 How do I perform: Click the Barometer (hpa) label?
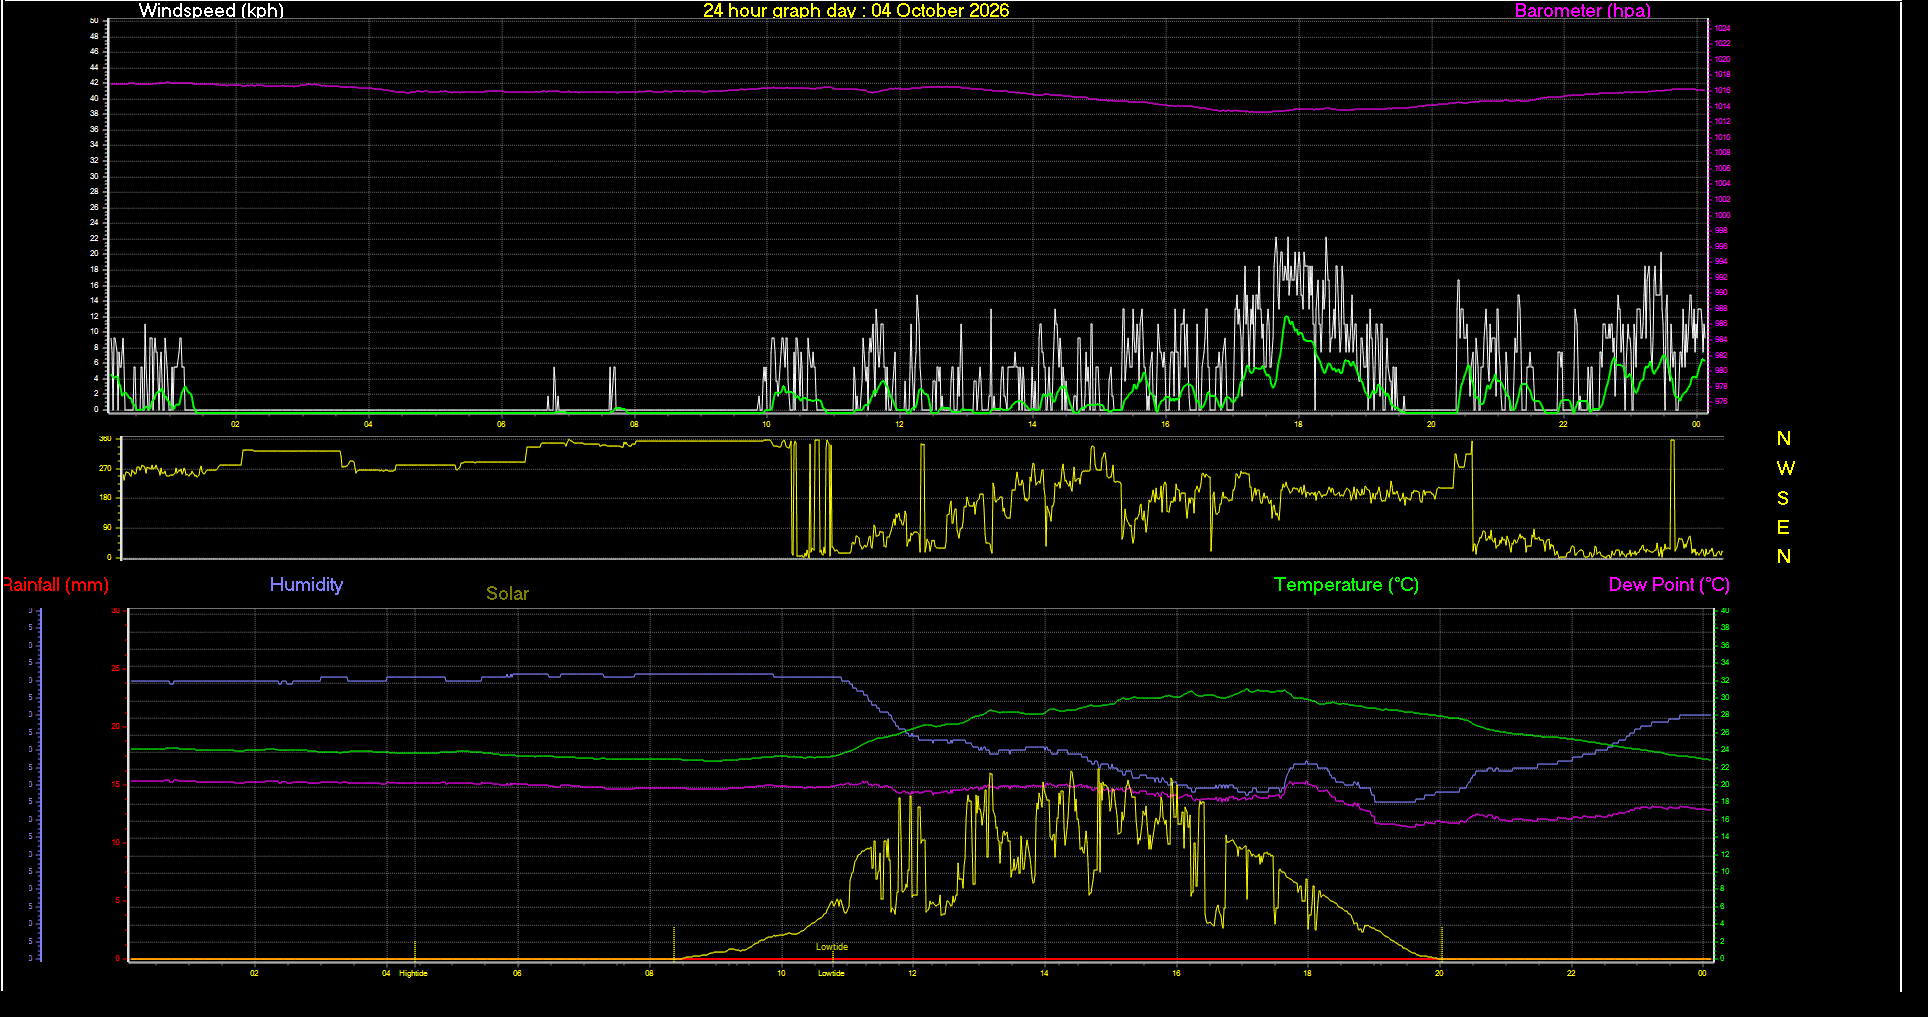1582,11
